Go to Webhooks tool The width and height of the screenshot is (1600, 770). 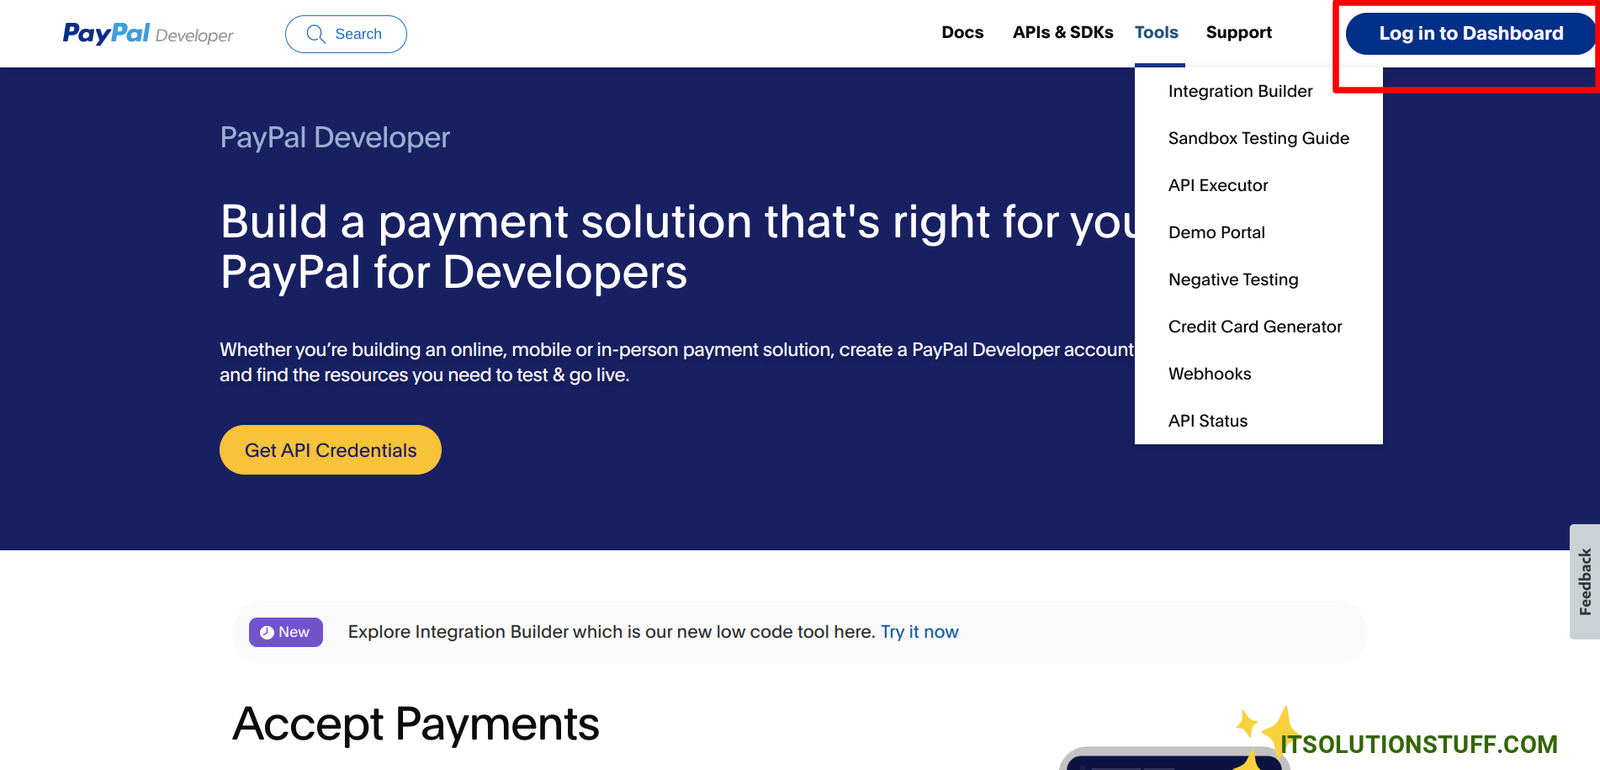click(1209, 374)
